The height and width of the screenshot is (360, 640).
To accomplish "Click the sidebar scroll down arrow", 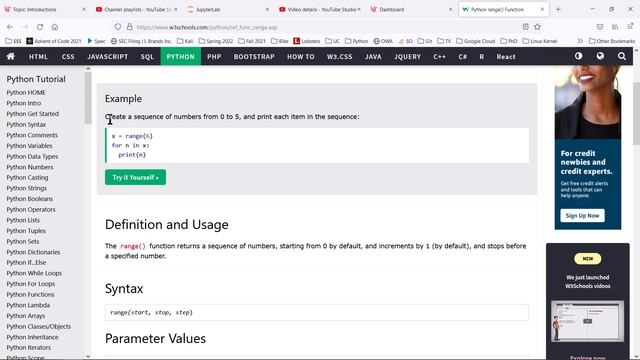I will [88, 356].
